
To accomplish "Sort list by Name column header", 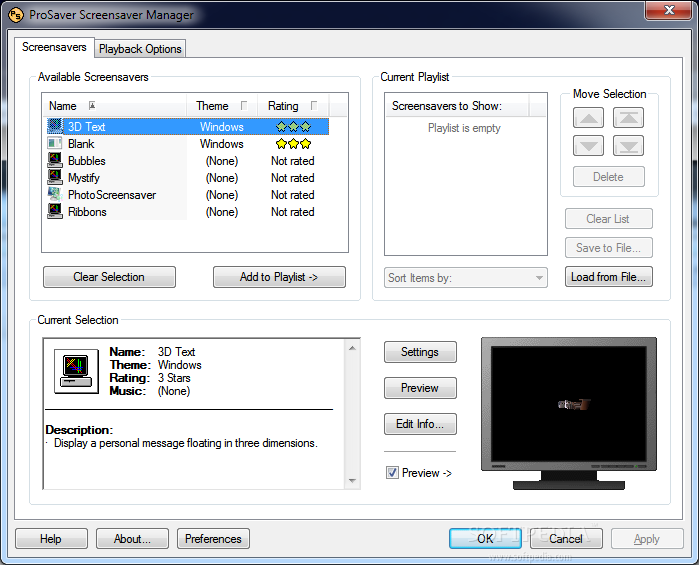I will 115,106.
